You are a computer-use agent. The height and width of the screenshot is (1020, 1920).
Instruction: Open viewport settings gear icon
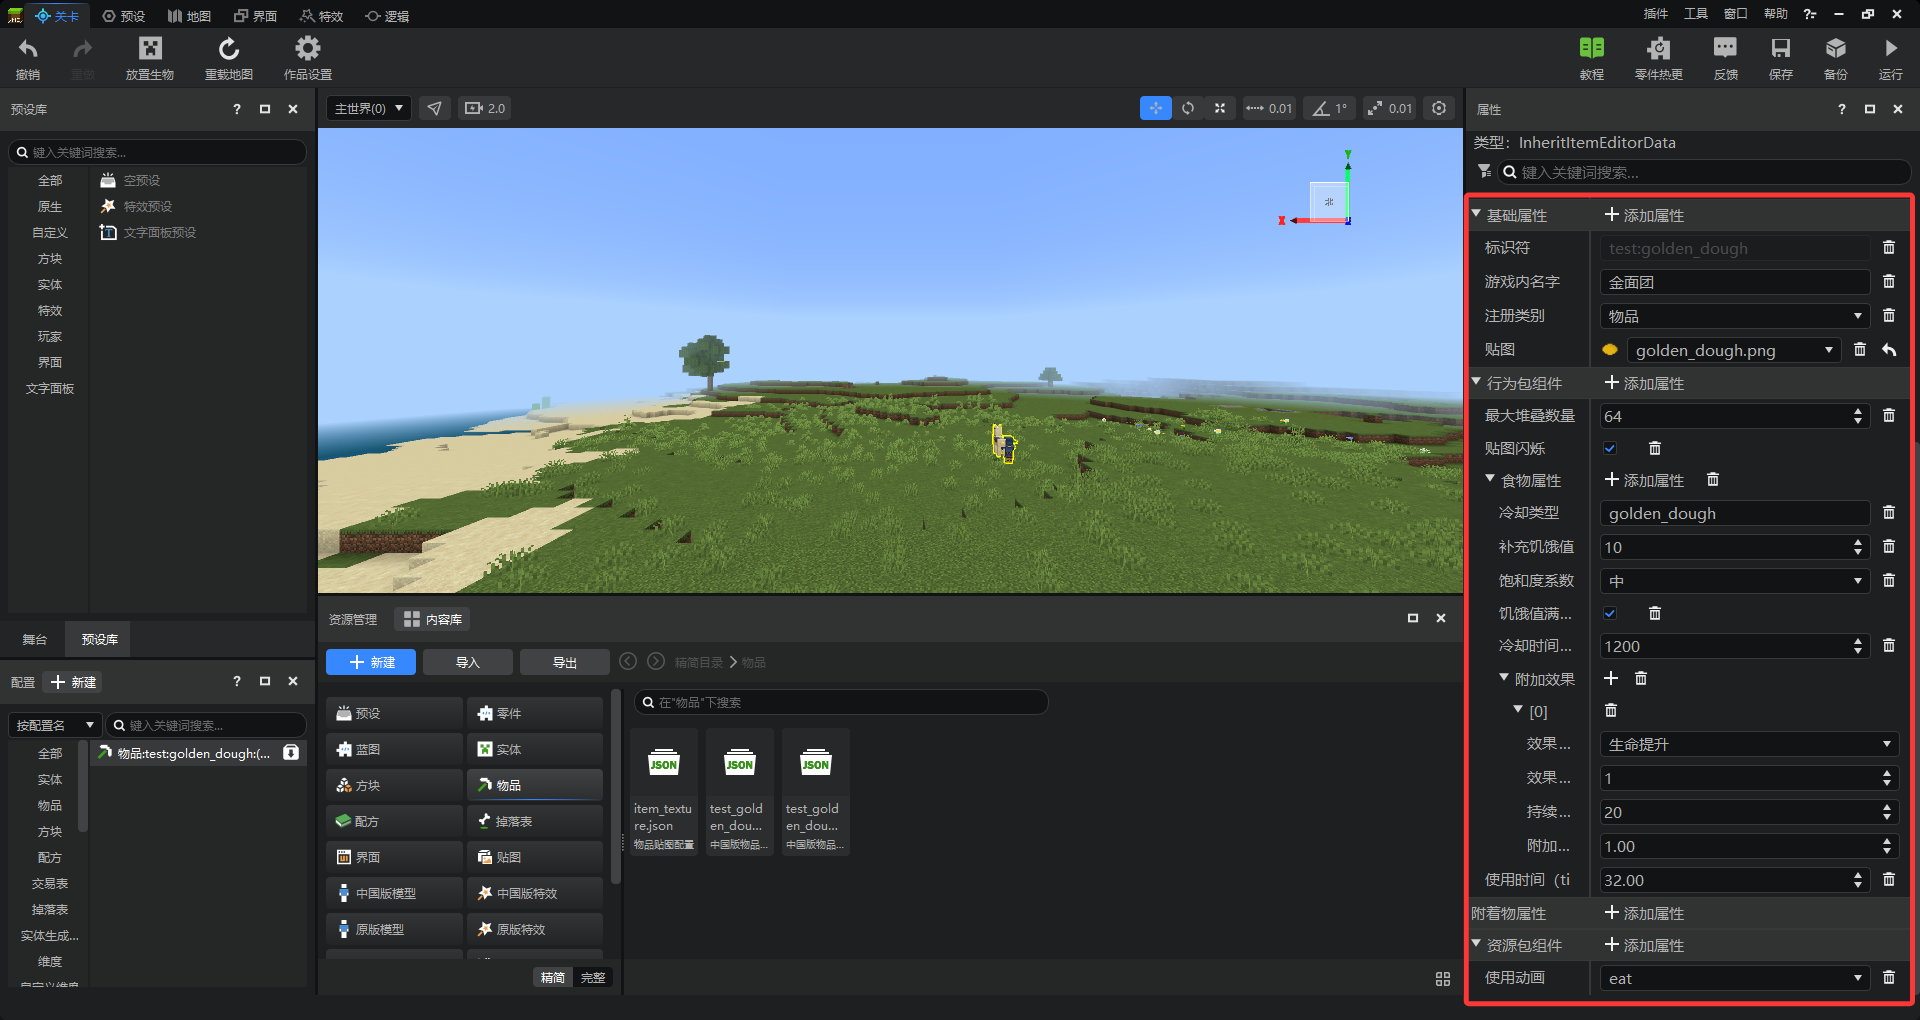(1439, 108)
